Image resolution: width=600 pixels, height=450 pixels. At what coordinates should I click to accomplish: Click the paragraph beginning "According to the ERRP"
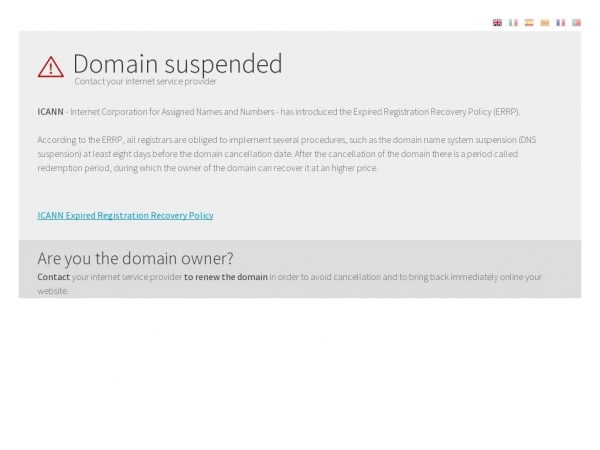(287, 154)
